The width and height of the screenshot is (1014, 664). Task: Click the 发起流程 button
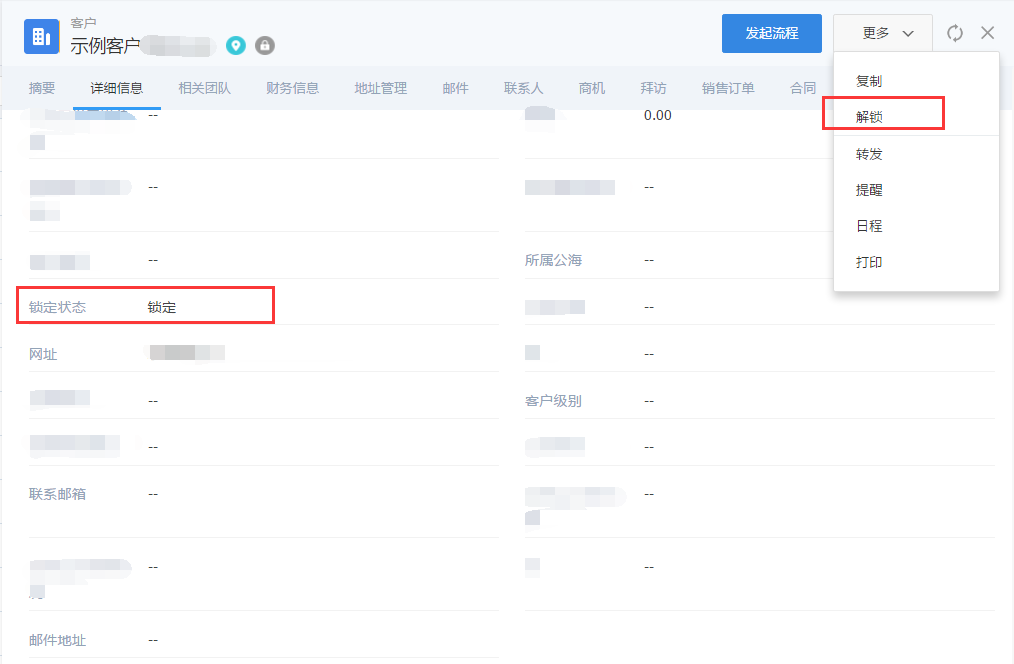click(771, 33)
